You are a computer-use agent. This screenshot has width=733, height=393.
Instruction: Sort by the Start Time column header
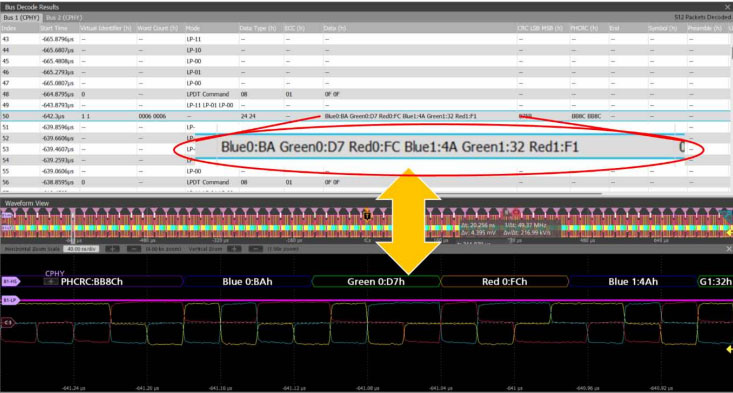tap(54, 28)
